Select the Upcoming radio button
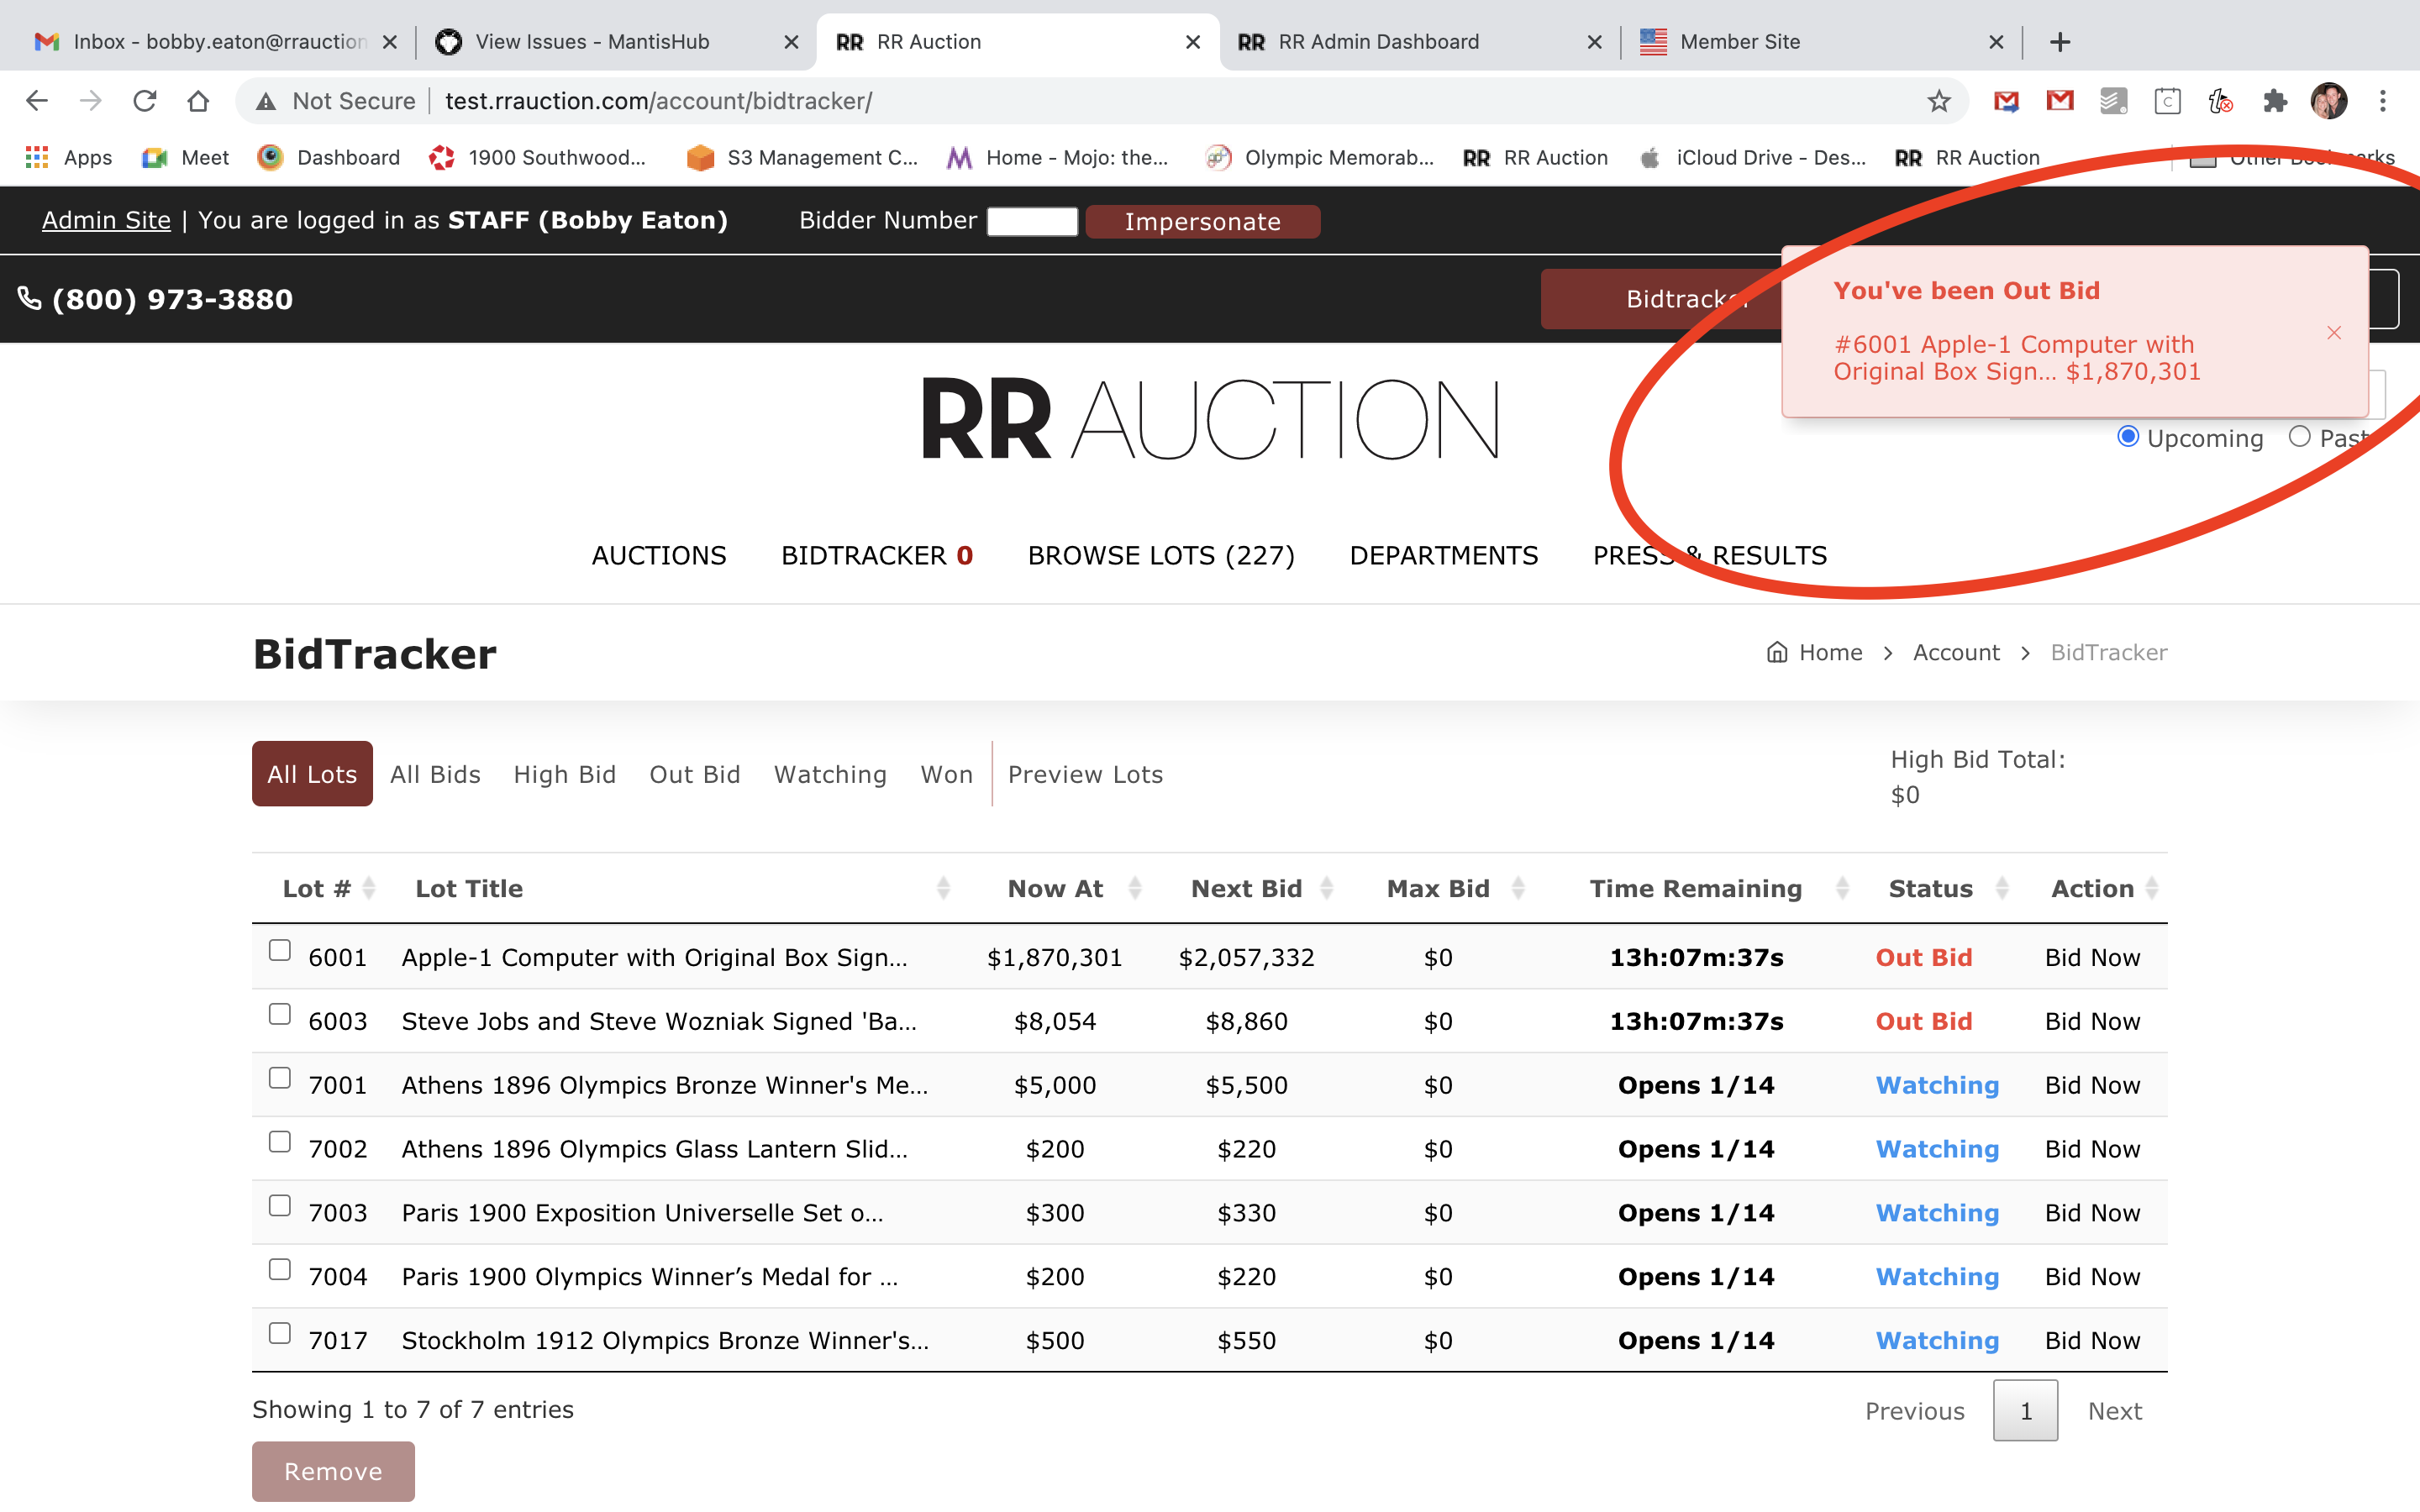 [x=2128, y=437]
